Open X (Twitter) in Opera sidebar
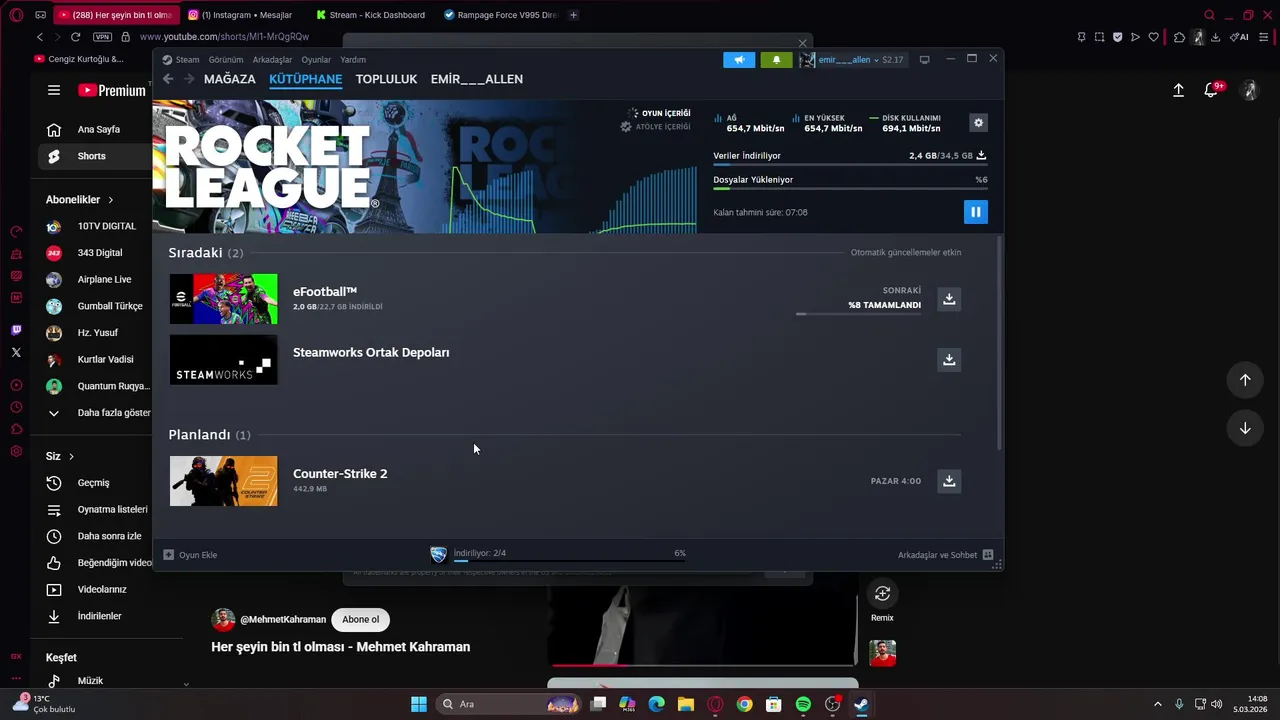The height and width of the screenshot is (720, 1280). tap(16, 352)
